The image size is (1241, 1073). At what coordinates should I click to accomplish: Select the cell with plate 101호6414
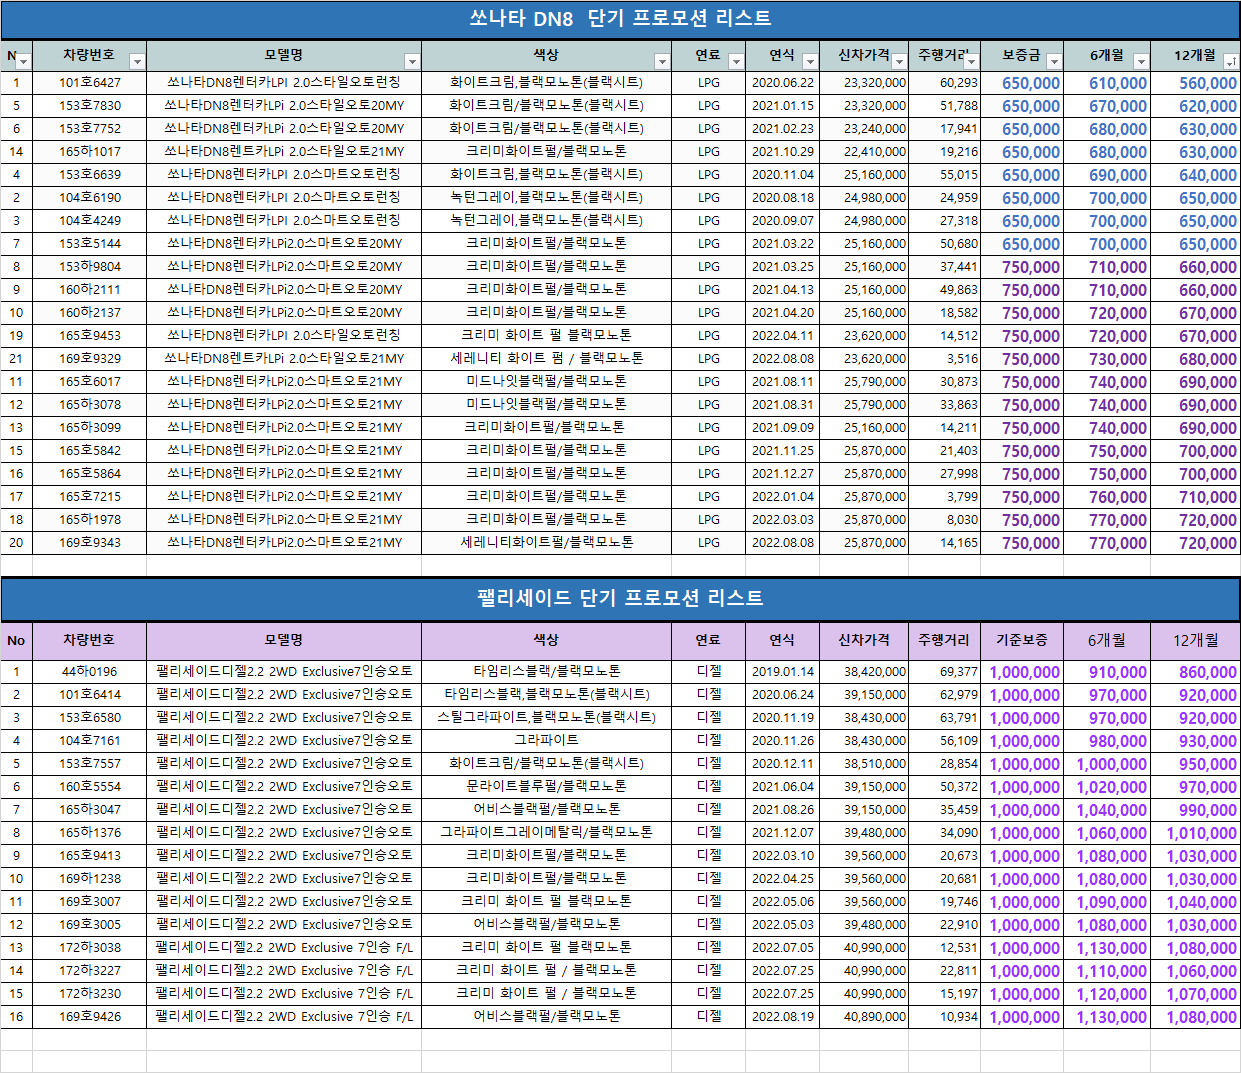click(89, 695)
